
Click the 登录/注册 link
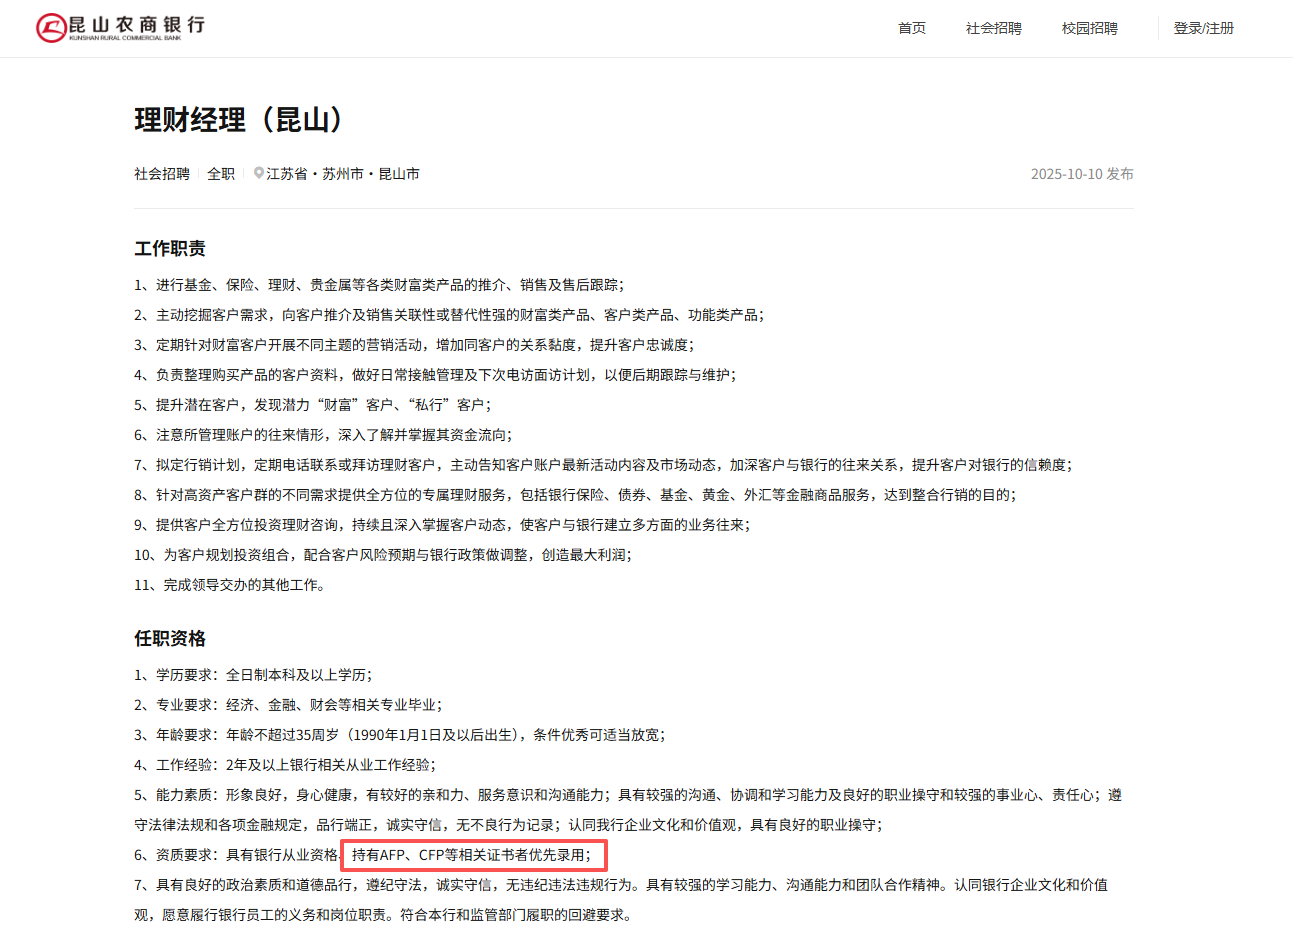[x=1203, y=28]
